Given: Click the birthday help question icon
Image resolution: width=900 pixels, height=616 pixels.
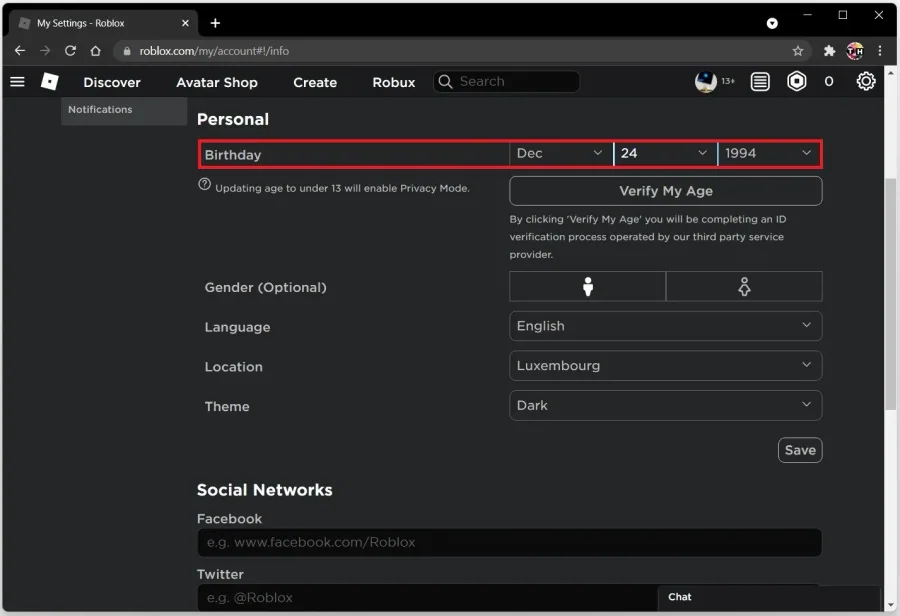Looking at the screenshot, I should [204, 184].
